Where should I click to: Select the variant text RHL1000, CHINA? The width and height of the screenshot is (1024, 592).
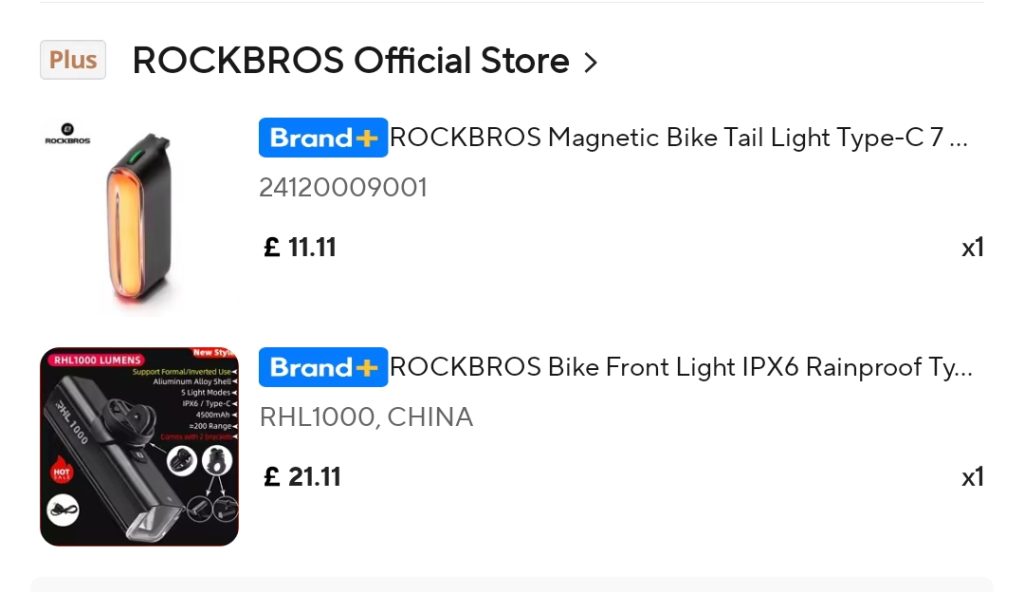[366, 416]
